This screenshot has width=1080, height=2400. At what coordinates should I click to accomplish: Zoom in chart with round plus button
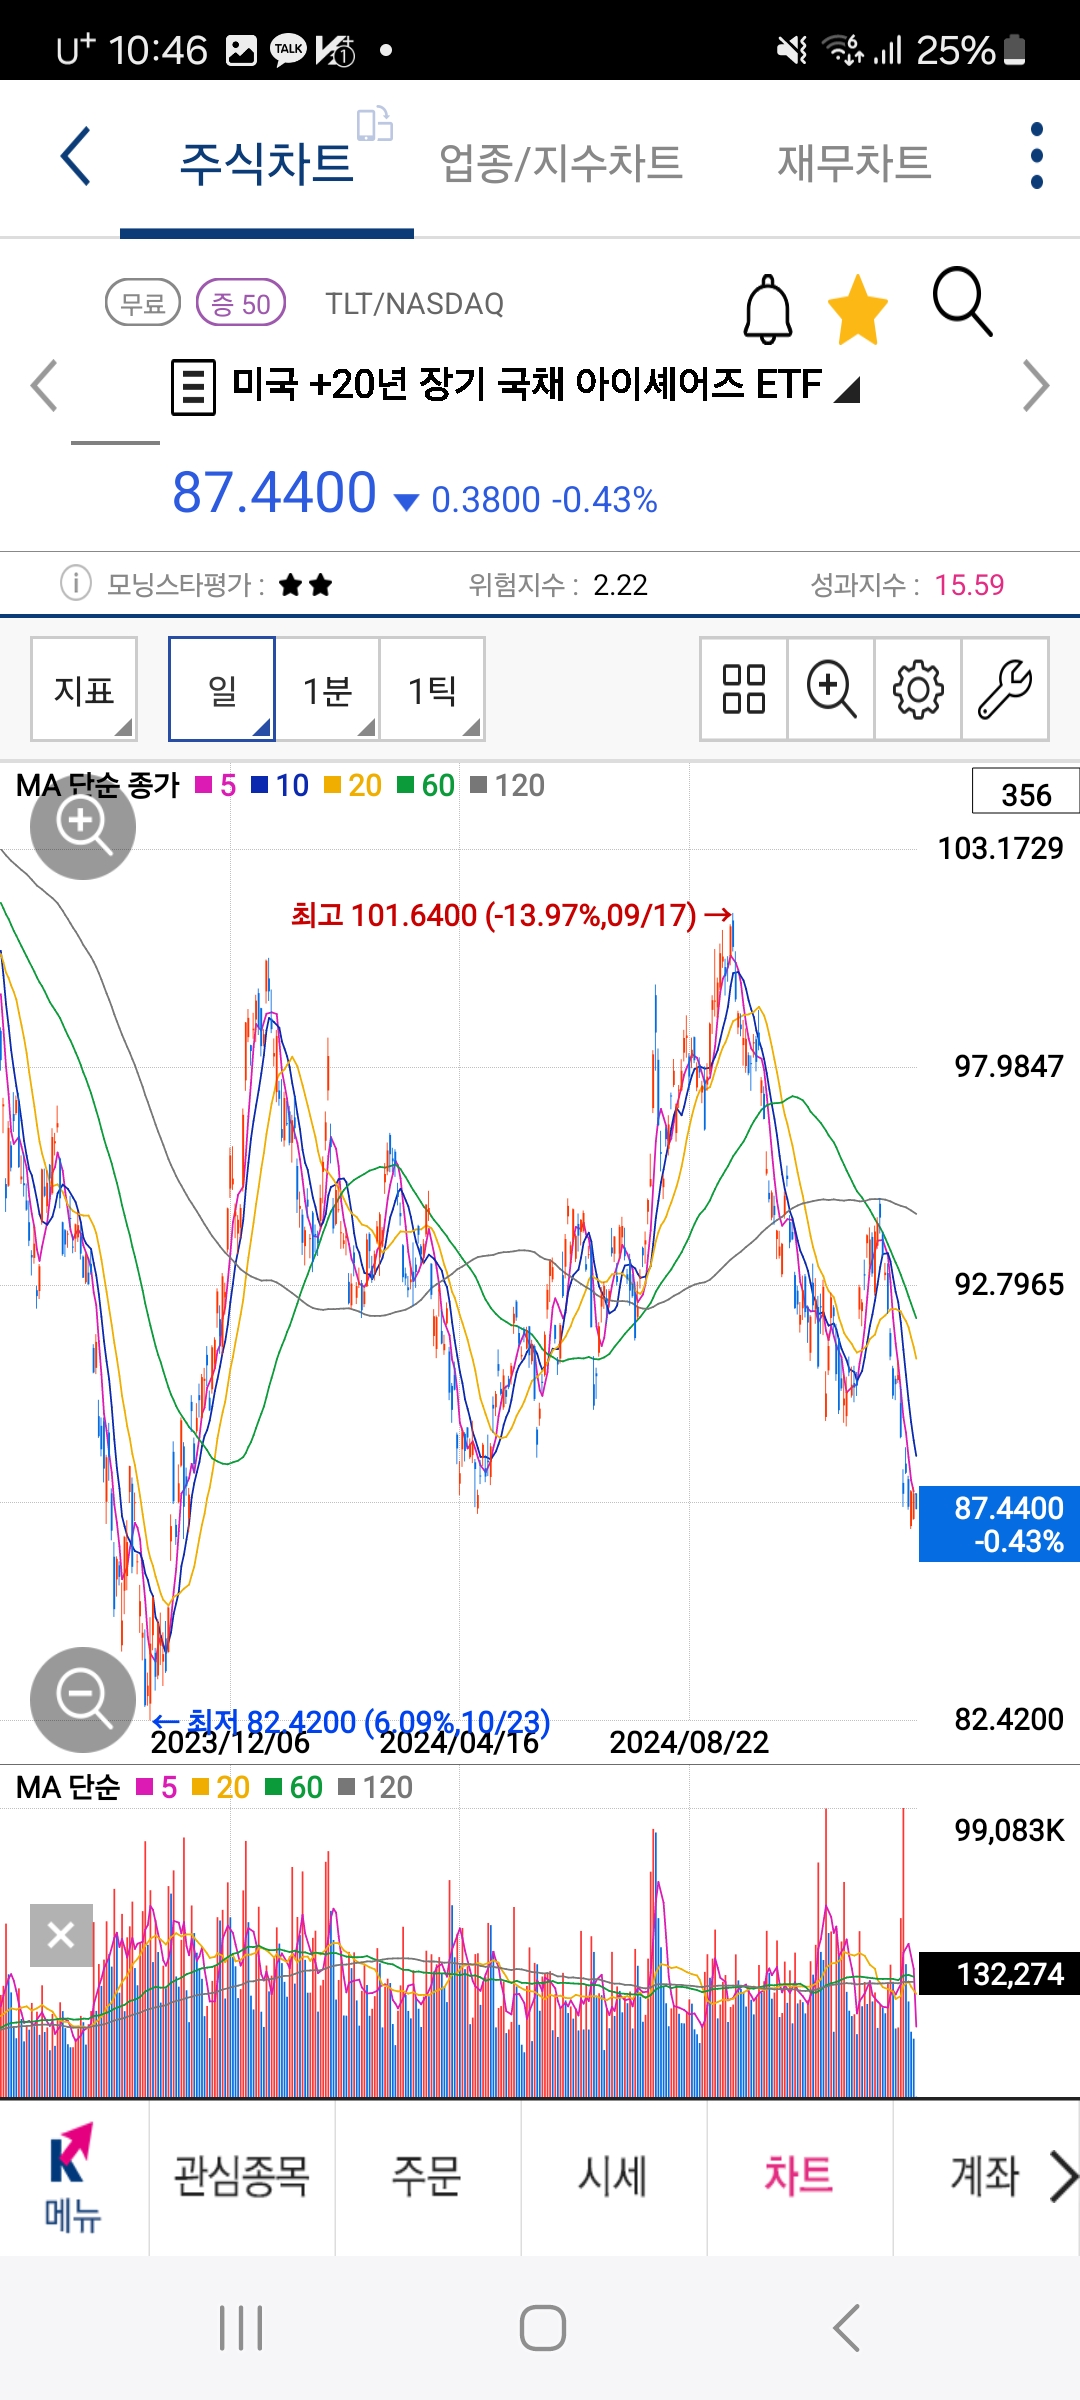point(83,827)
